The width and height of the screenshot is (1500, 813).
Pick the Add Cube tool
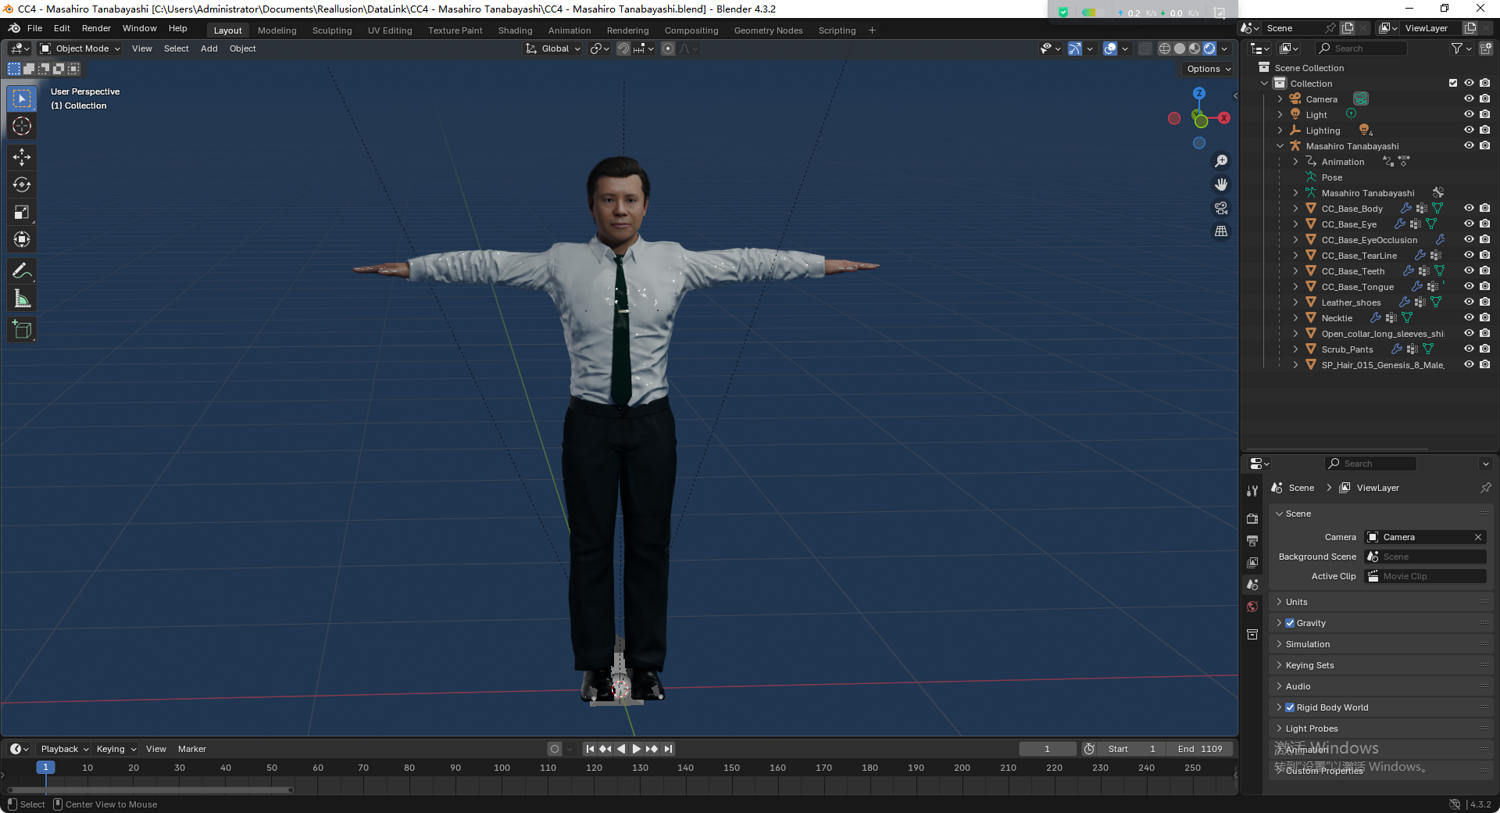[x=22, y=330]
